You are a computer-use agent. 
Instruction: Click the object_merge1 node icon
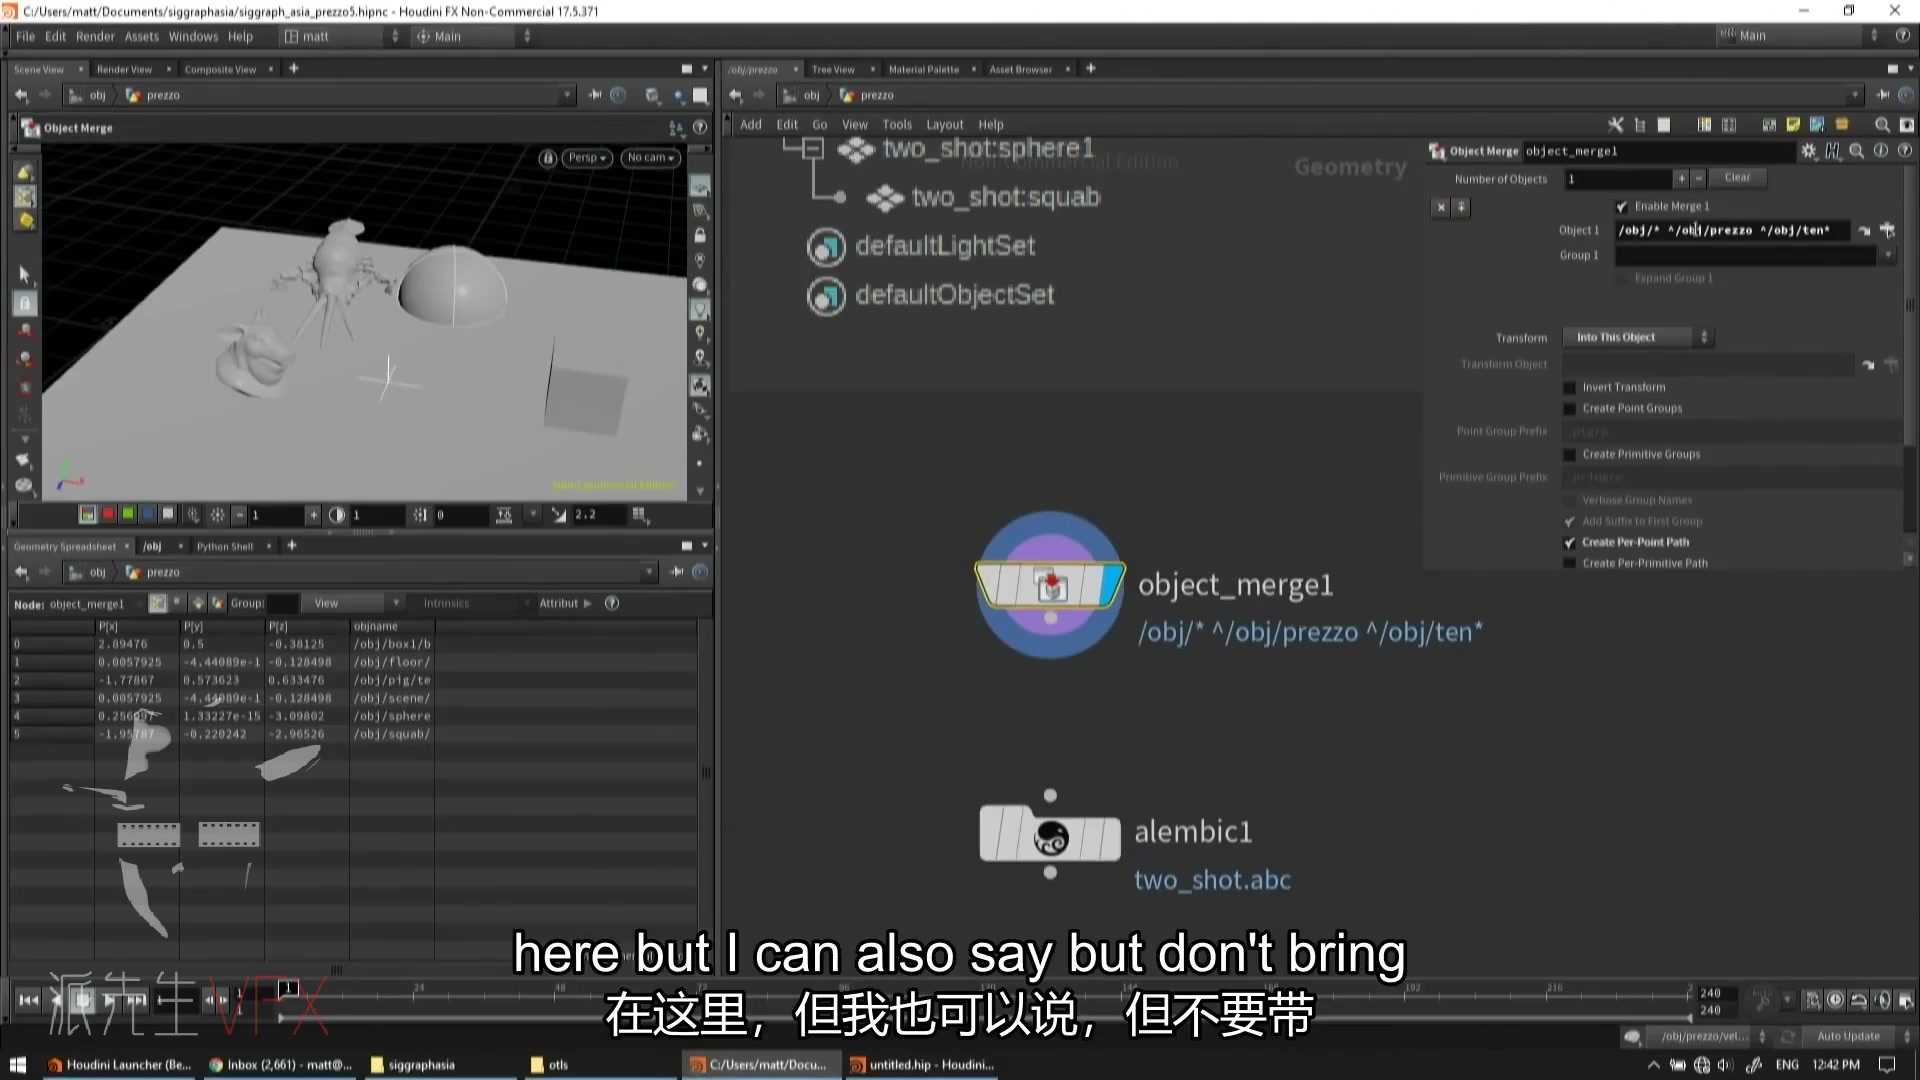click(x=1049, y=587)
